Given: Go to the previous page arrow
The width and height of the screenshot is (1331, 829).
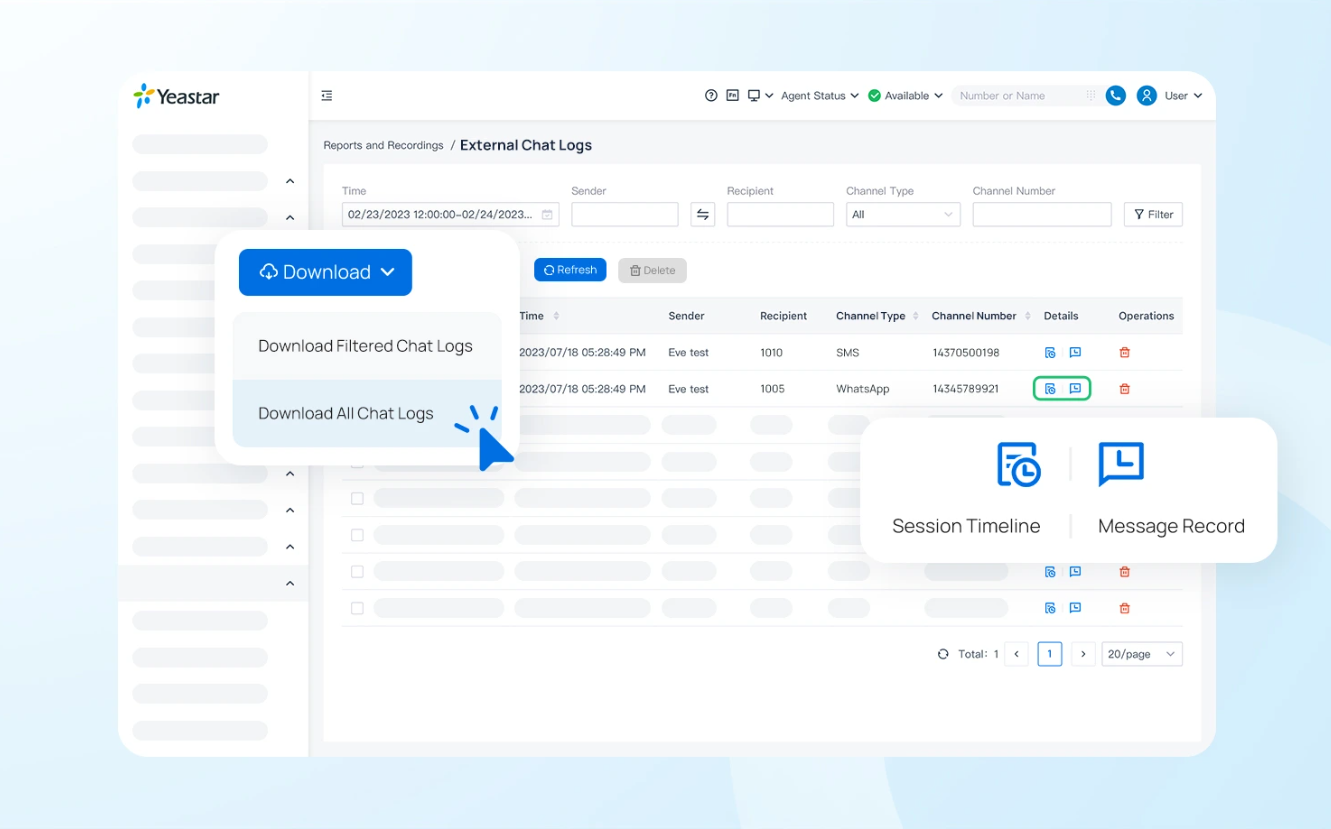Looking at the screenshot, I should click(1016, 654).
